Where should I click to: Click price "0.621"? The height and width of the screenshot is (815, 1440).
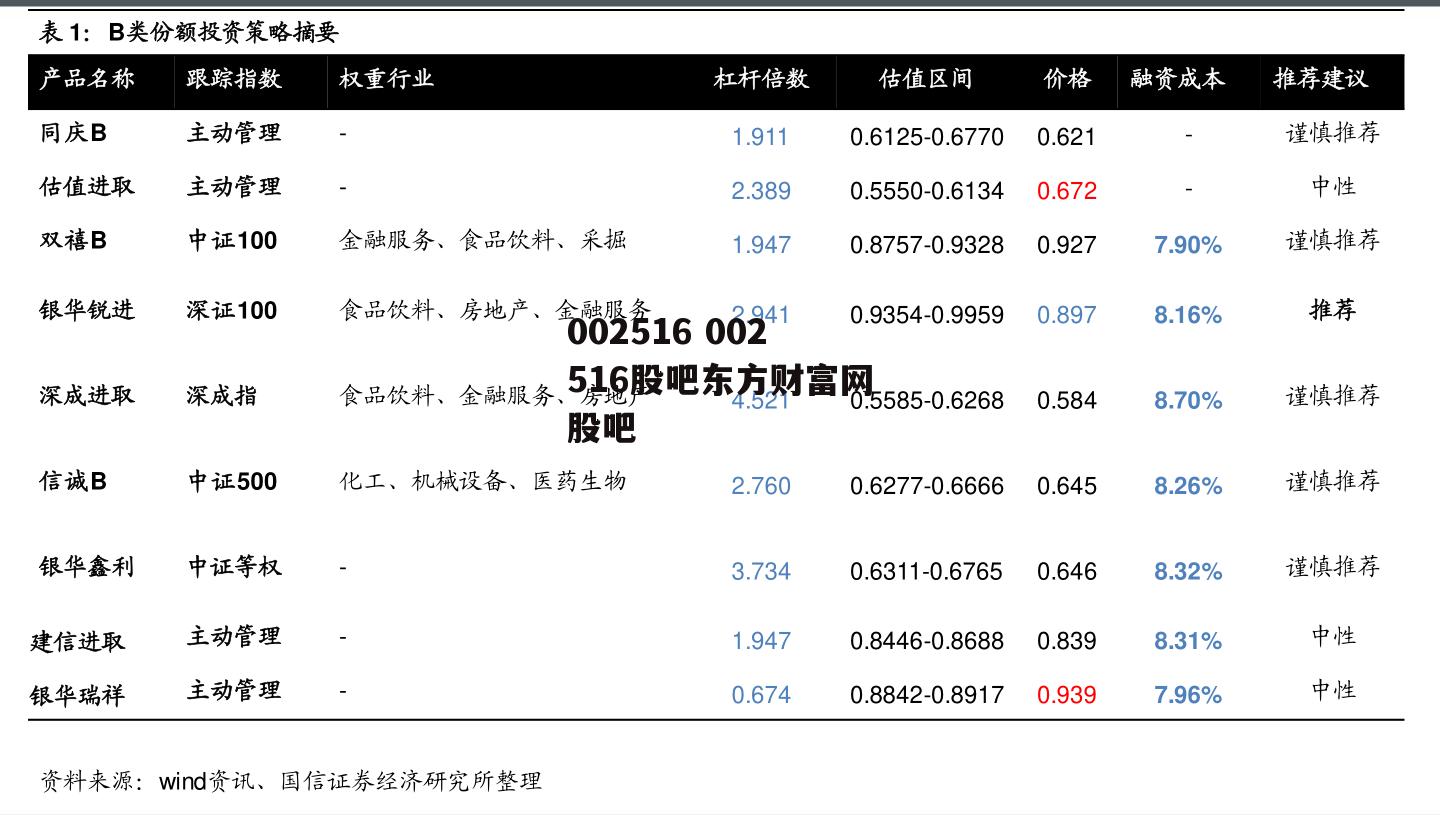(1067, 137)
